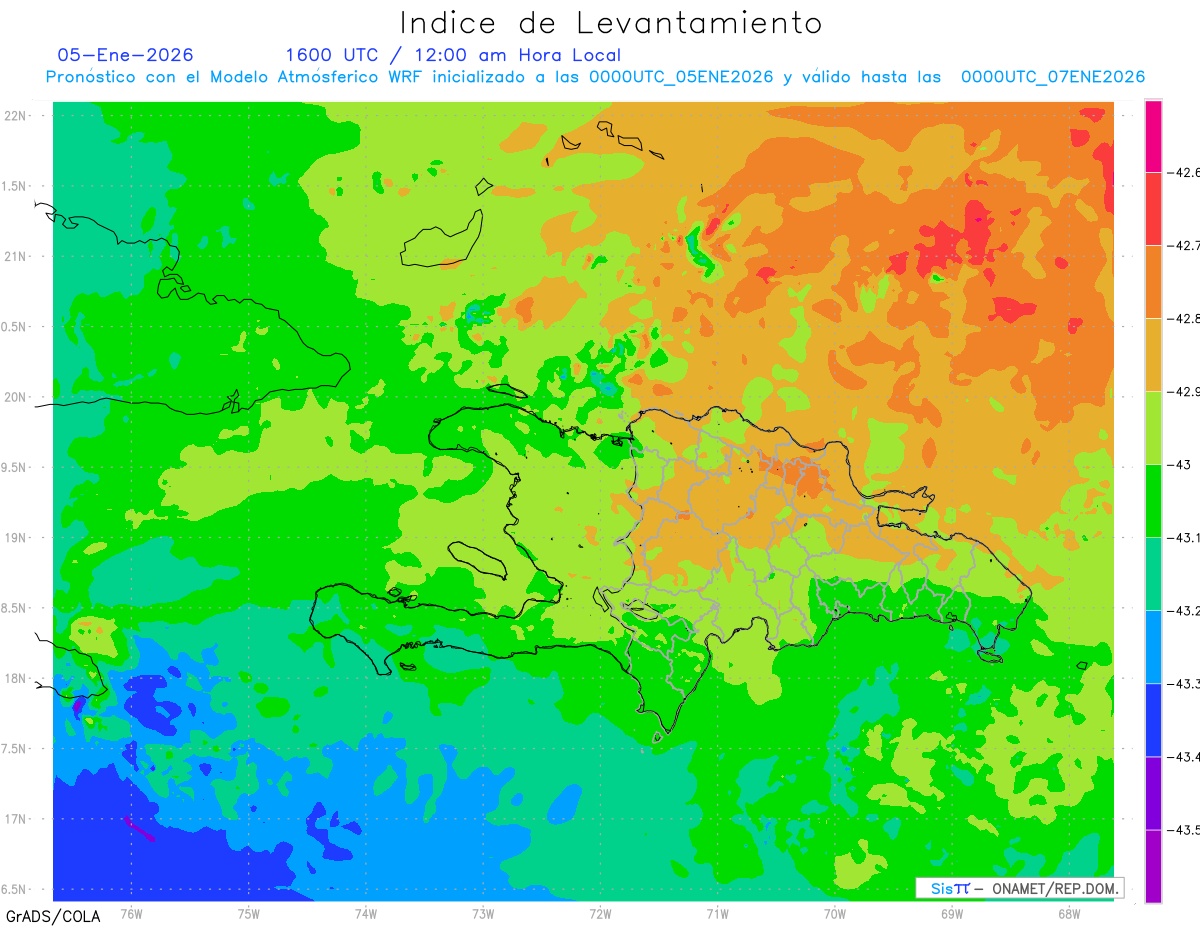Click the "-42.8" color bar value

(1184, 319)
